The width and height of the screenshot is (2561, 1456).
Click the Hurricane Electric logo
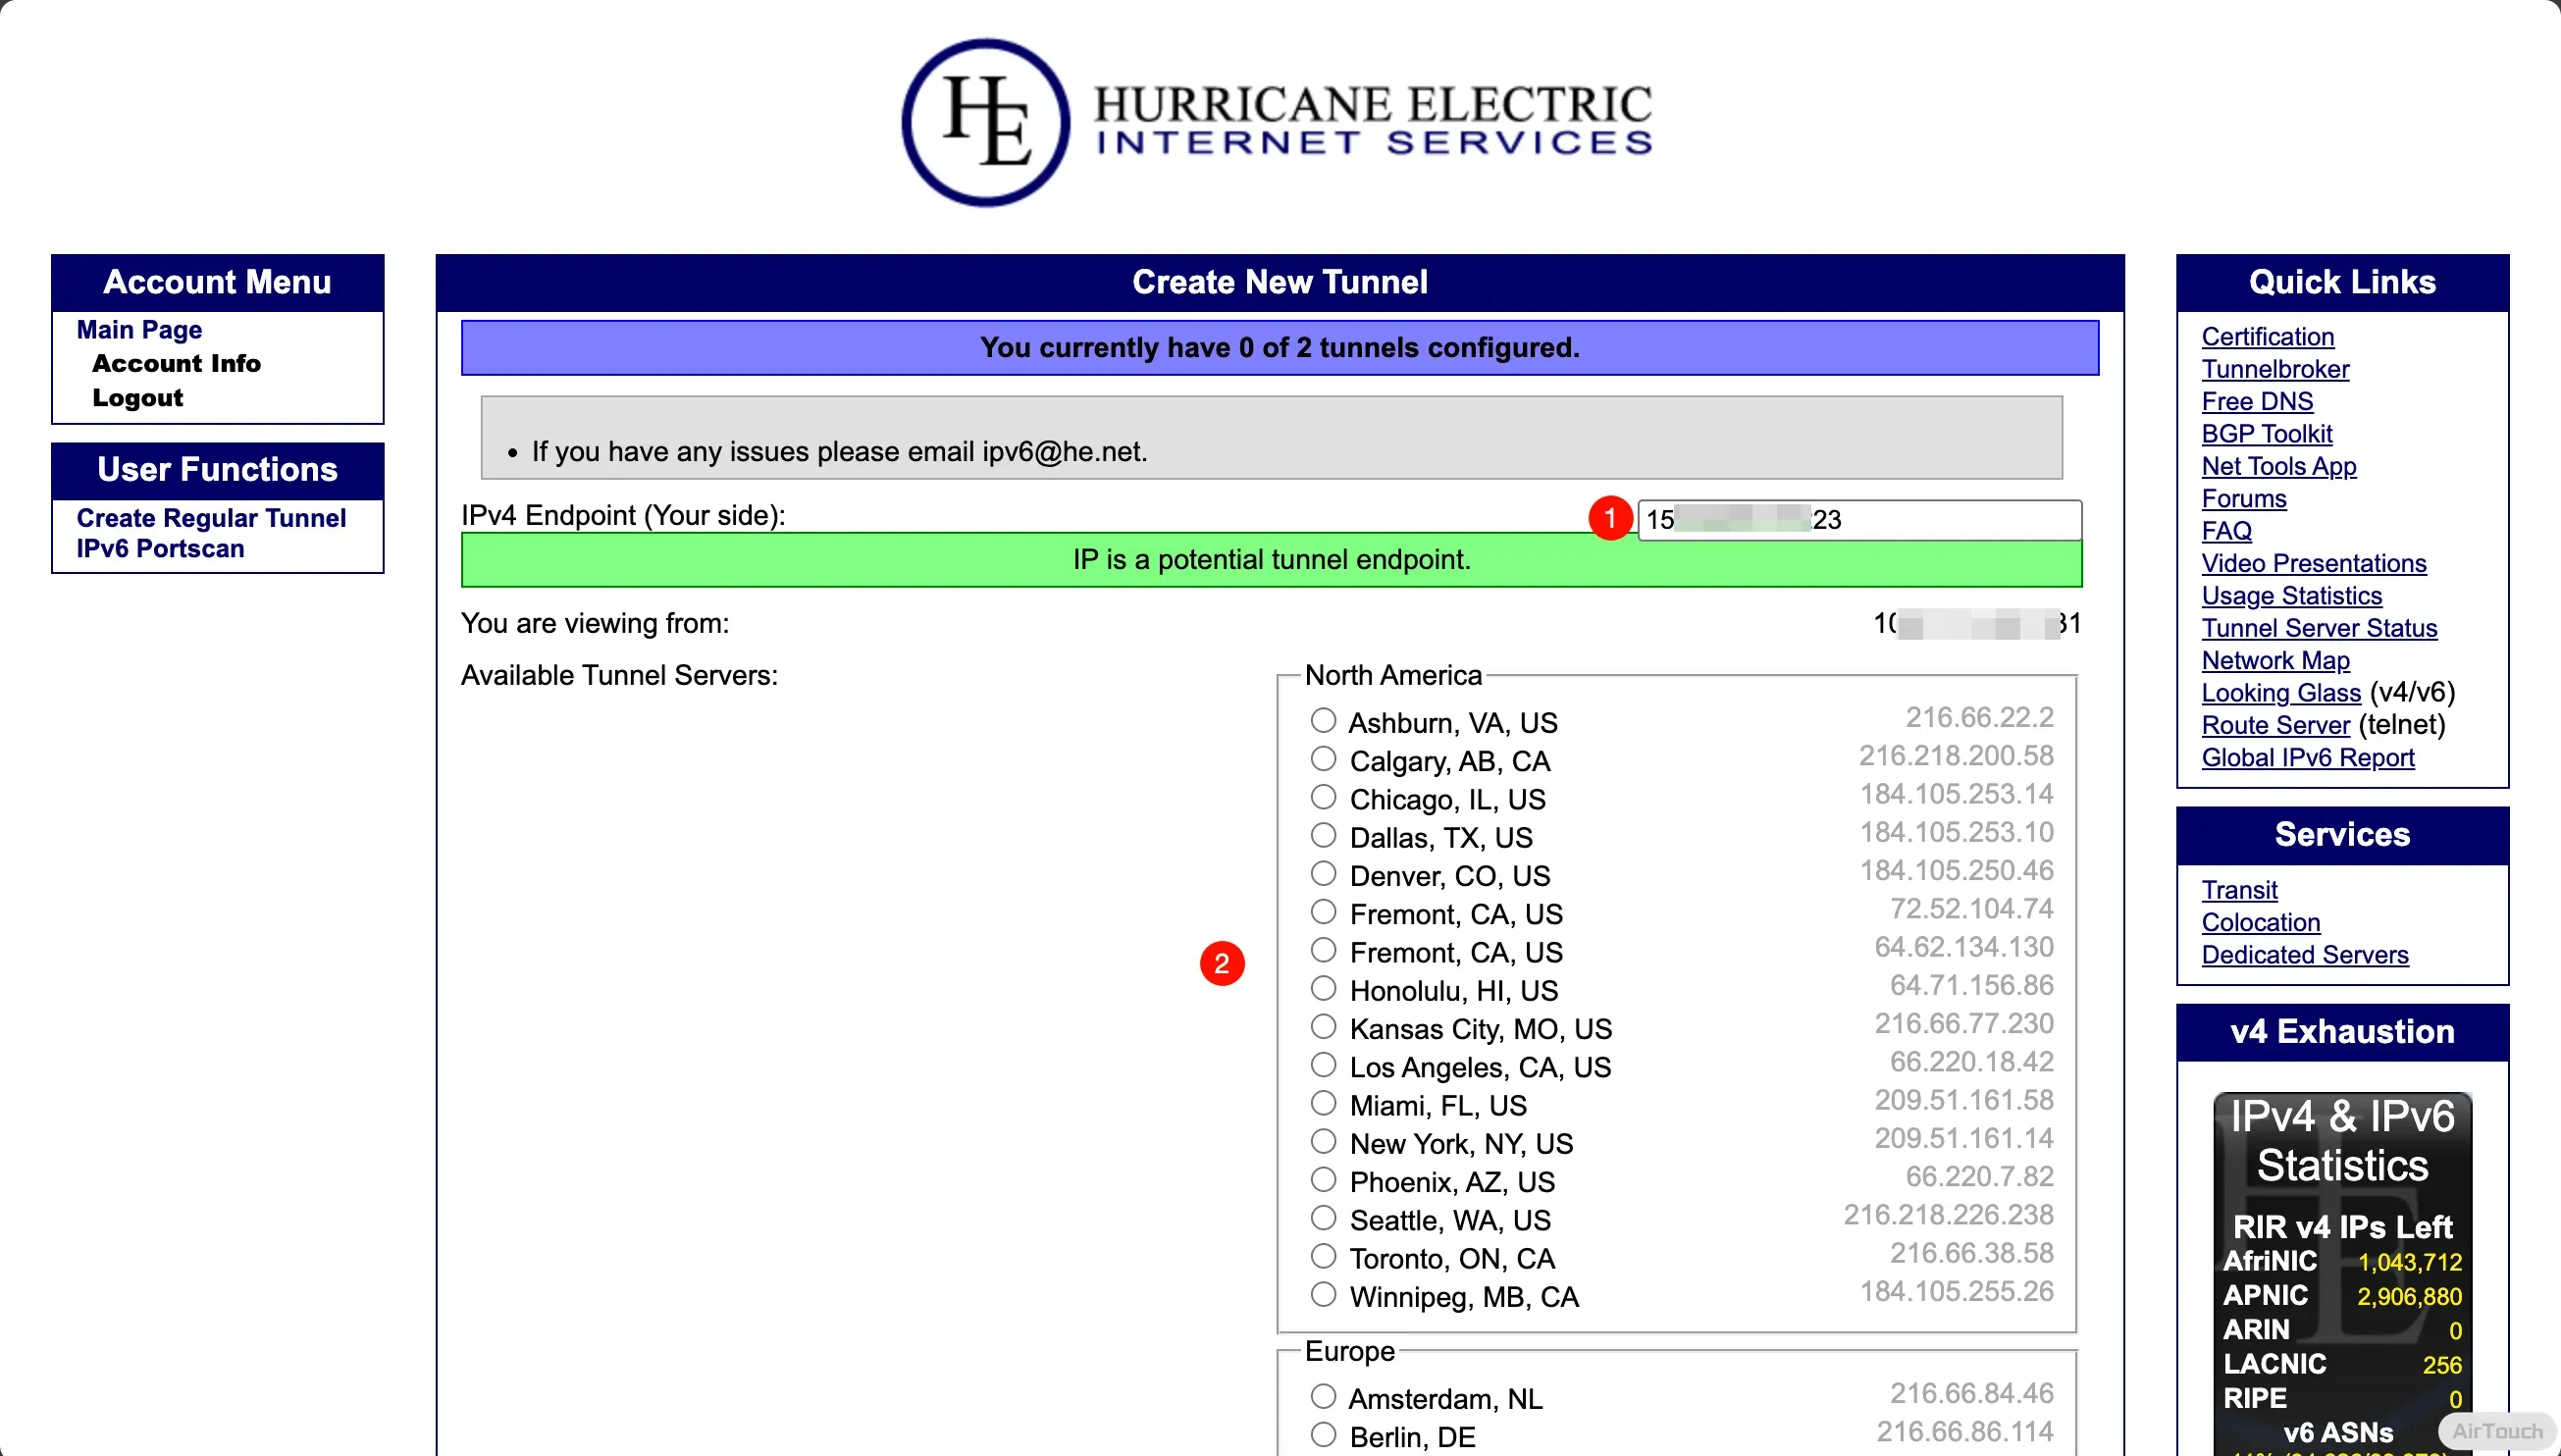1277,123
